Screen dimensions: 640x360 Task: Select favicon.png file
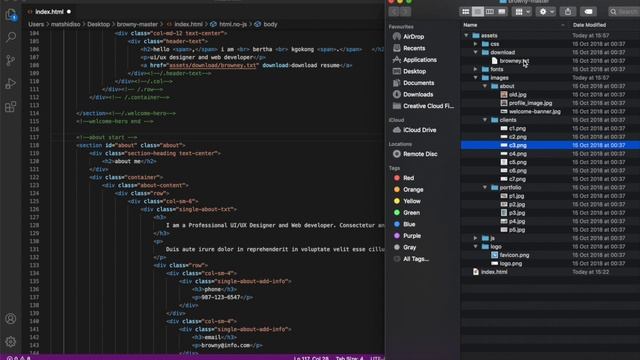click(514, 255)
